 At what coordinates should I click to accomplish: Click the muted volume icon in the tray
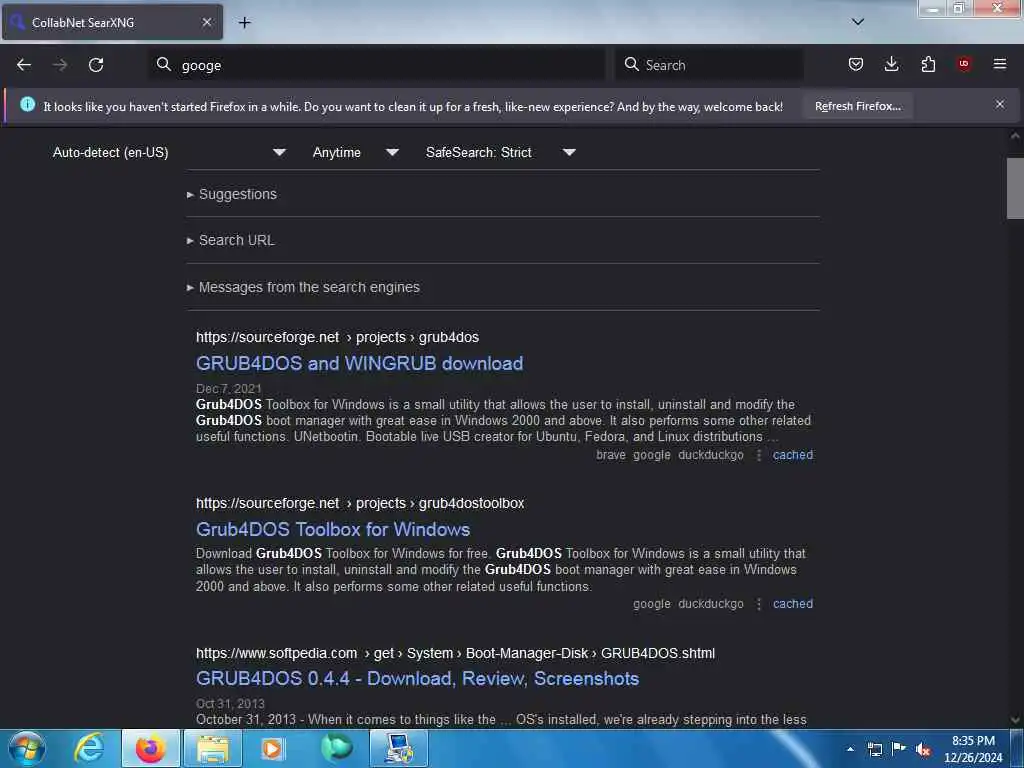click(x=923, y=749)
